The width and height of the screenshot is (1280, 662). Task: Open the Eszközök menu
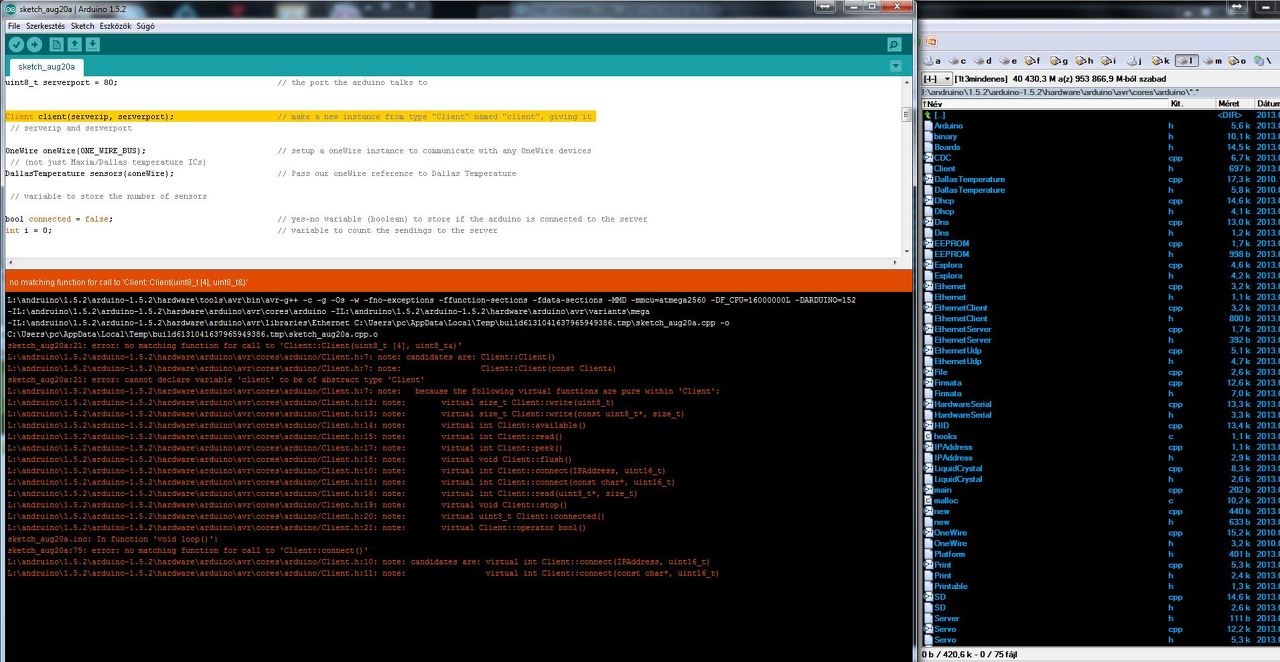(115, 25)
